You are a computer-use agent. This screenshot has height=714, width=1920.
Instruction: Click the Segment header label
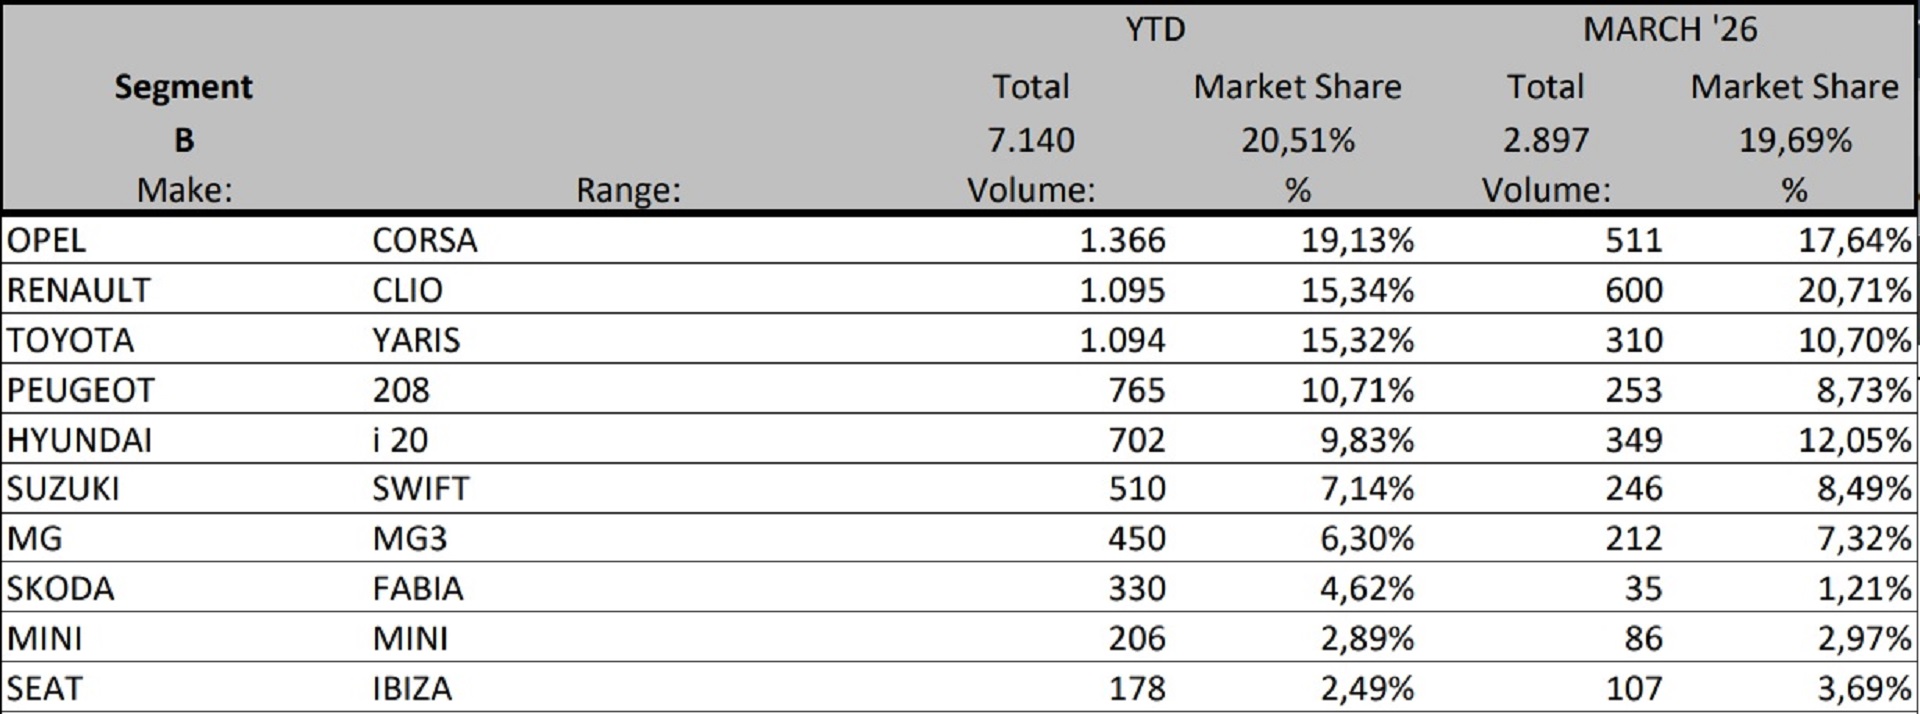click(x=183, y=87)
